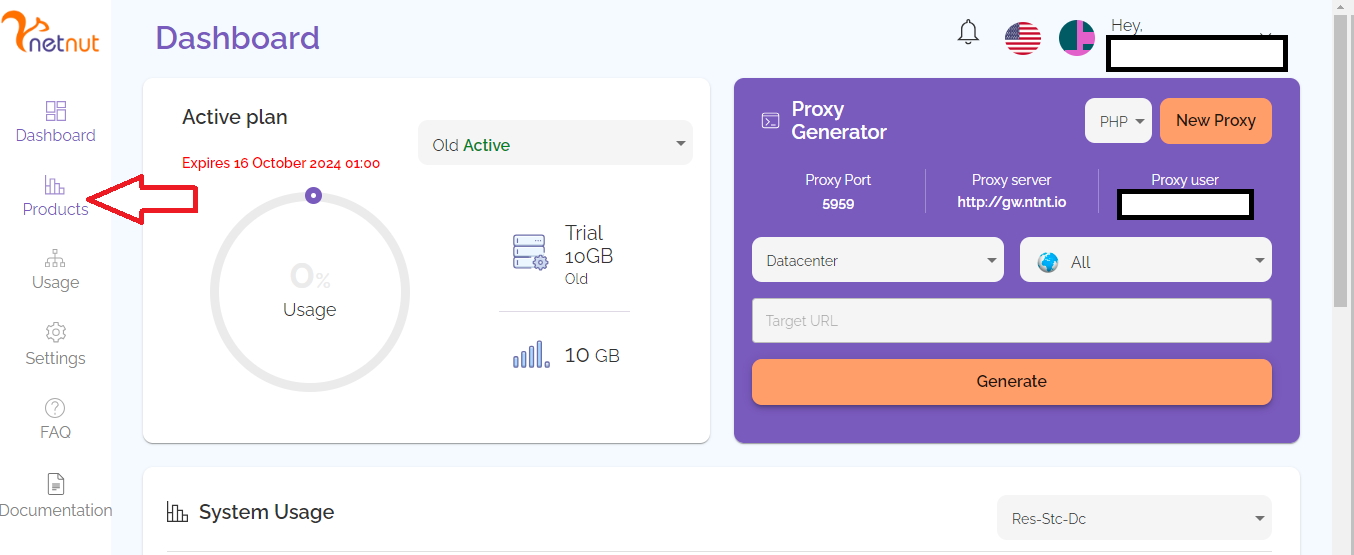Click the user profile avatar
This screenshot has height=555, width=1354.
pos(1077,38)
